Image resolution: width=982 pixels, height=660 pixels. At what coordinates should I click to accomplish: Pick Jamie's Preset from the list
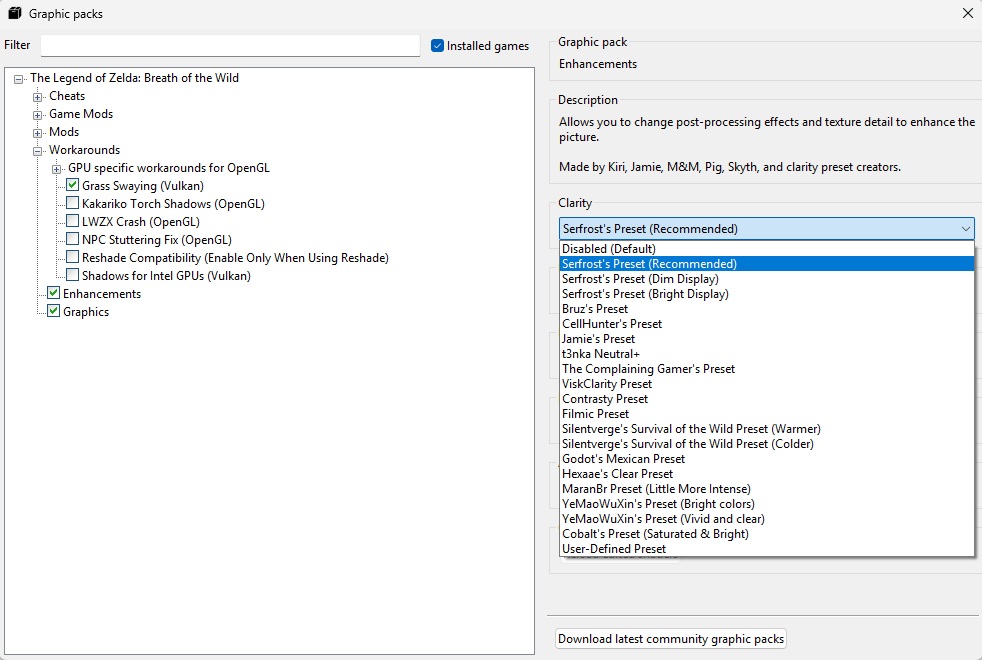tap(767, 339)
